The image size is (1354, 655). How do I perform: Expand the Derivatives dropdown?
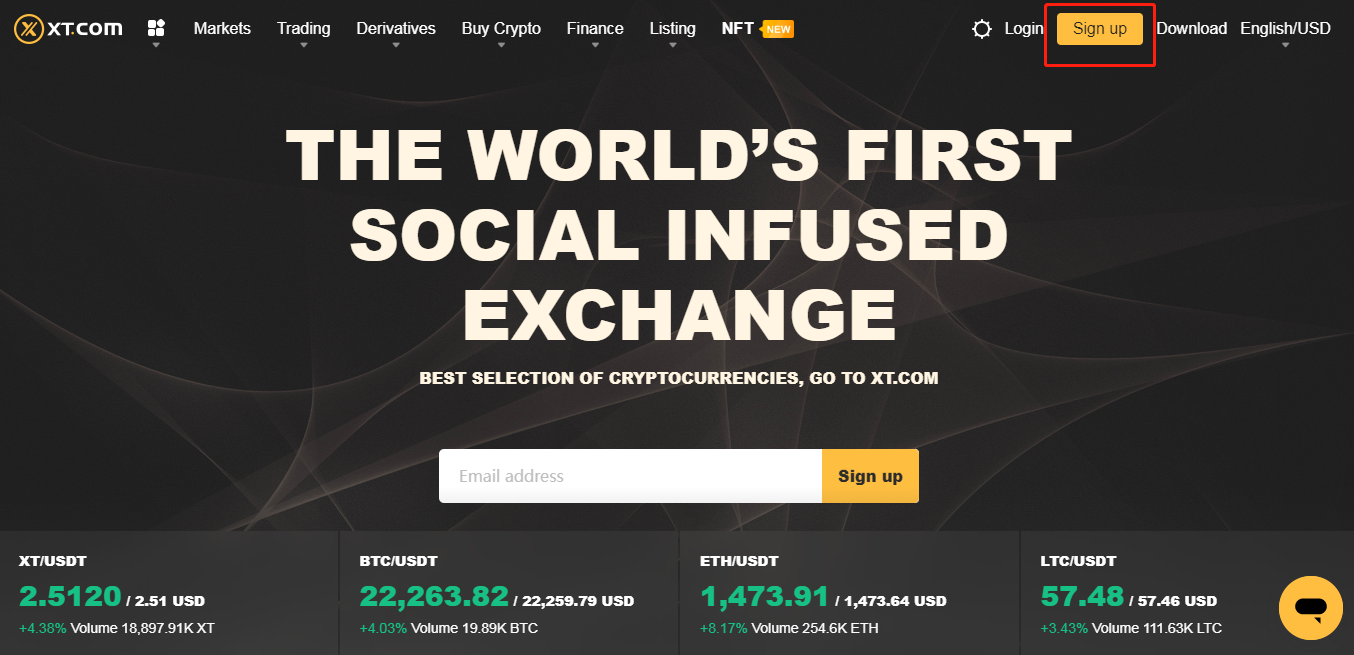pyautogui.click(x=396, y=28)
